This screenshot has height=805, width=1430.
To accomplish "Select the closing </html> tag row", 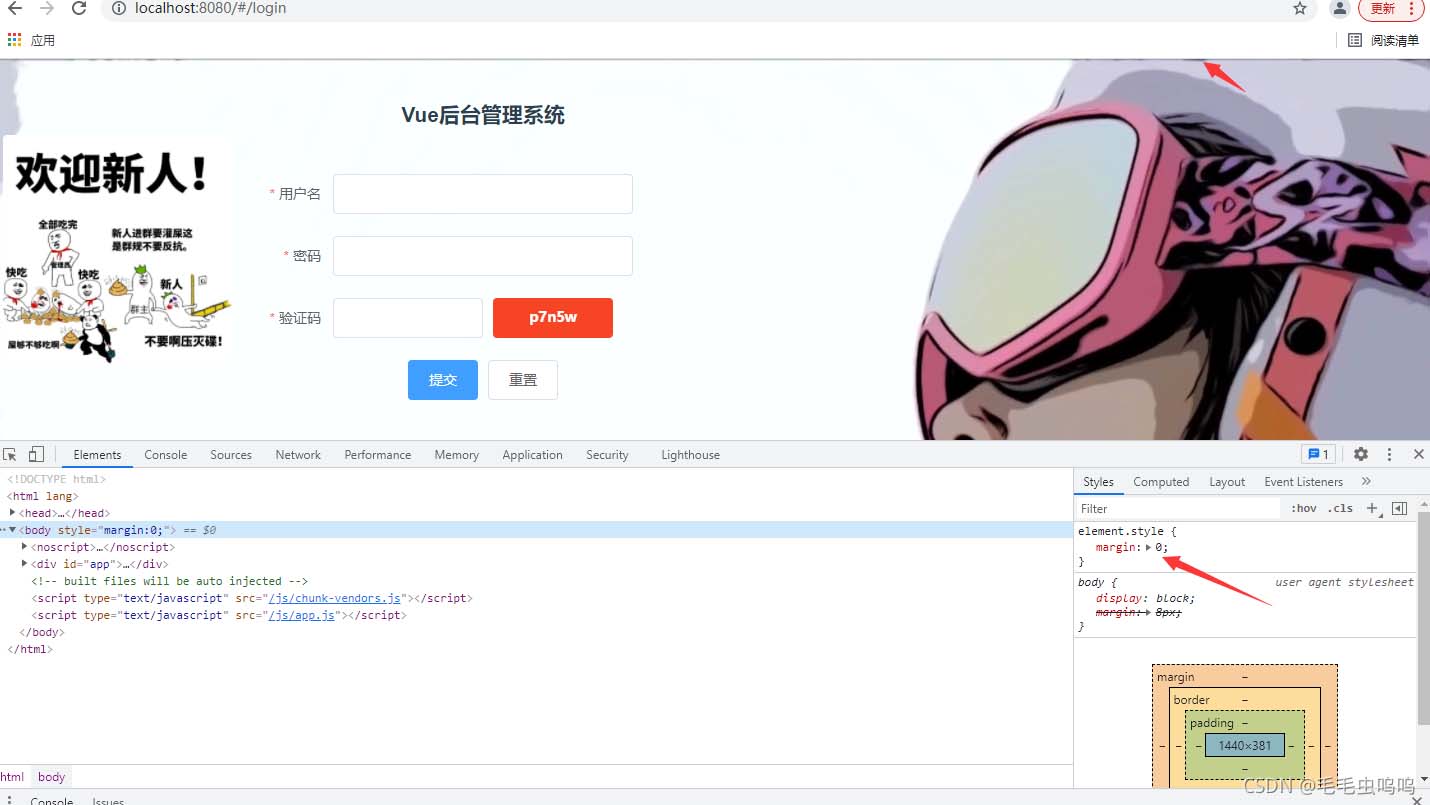I will [x=536, y=649].
